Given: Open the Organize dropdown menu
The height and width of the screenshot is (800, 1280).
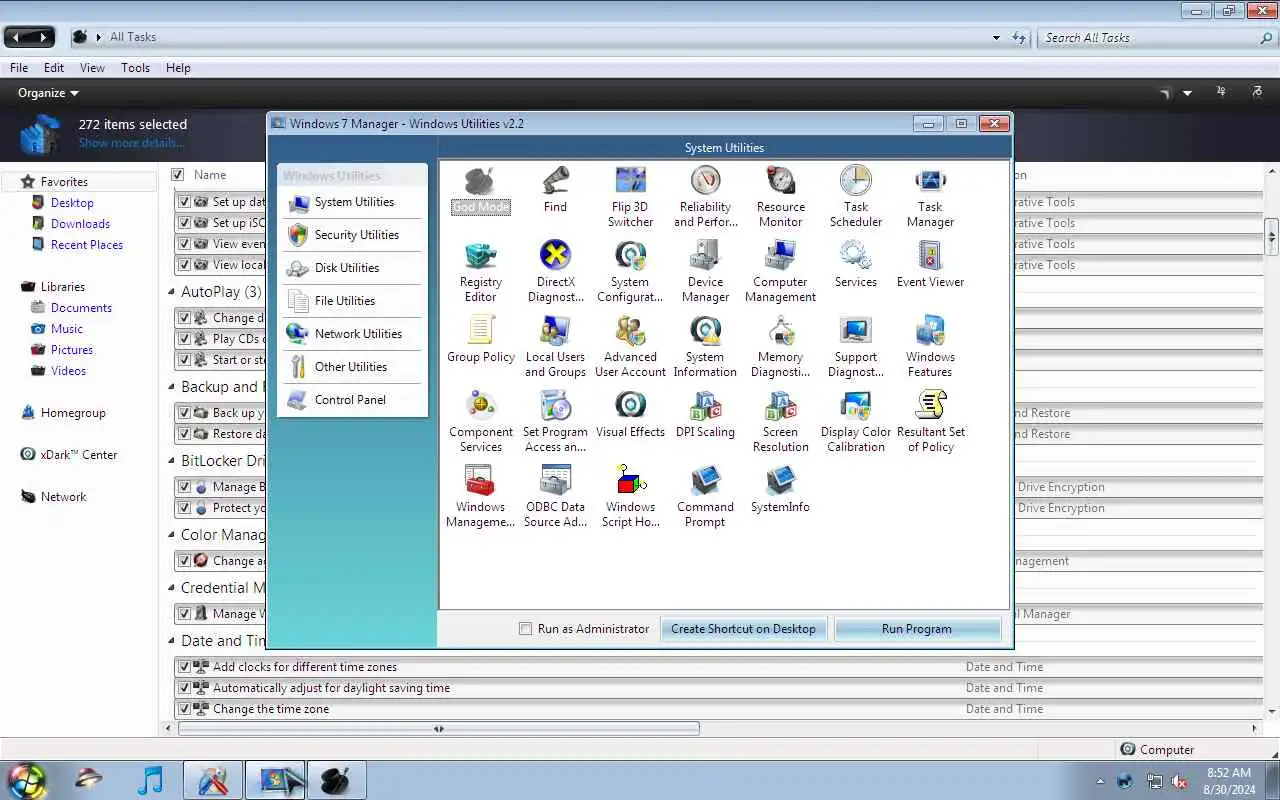Looking at the screenshot, I should tap(48, 93).
